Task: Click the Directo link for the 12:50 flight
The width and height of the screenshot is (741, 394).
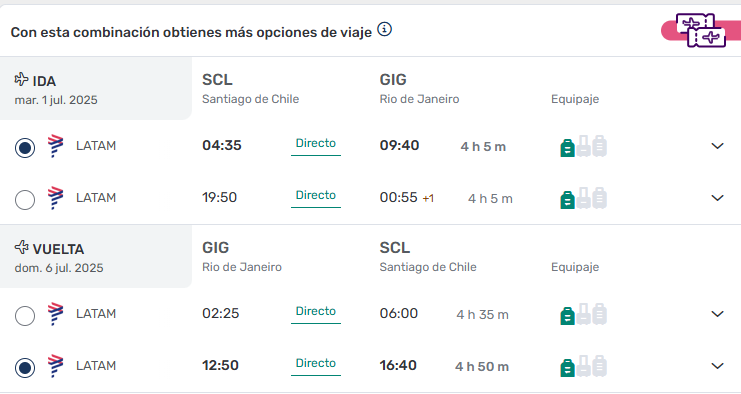Action: coord(316,363)
